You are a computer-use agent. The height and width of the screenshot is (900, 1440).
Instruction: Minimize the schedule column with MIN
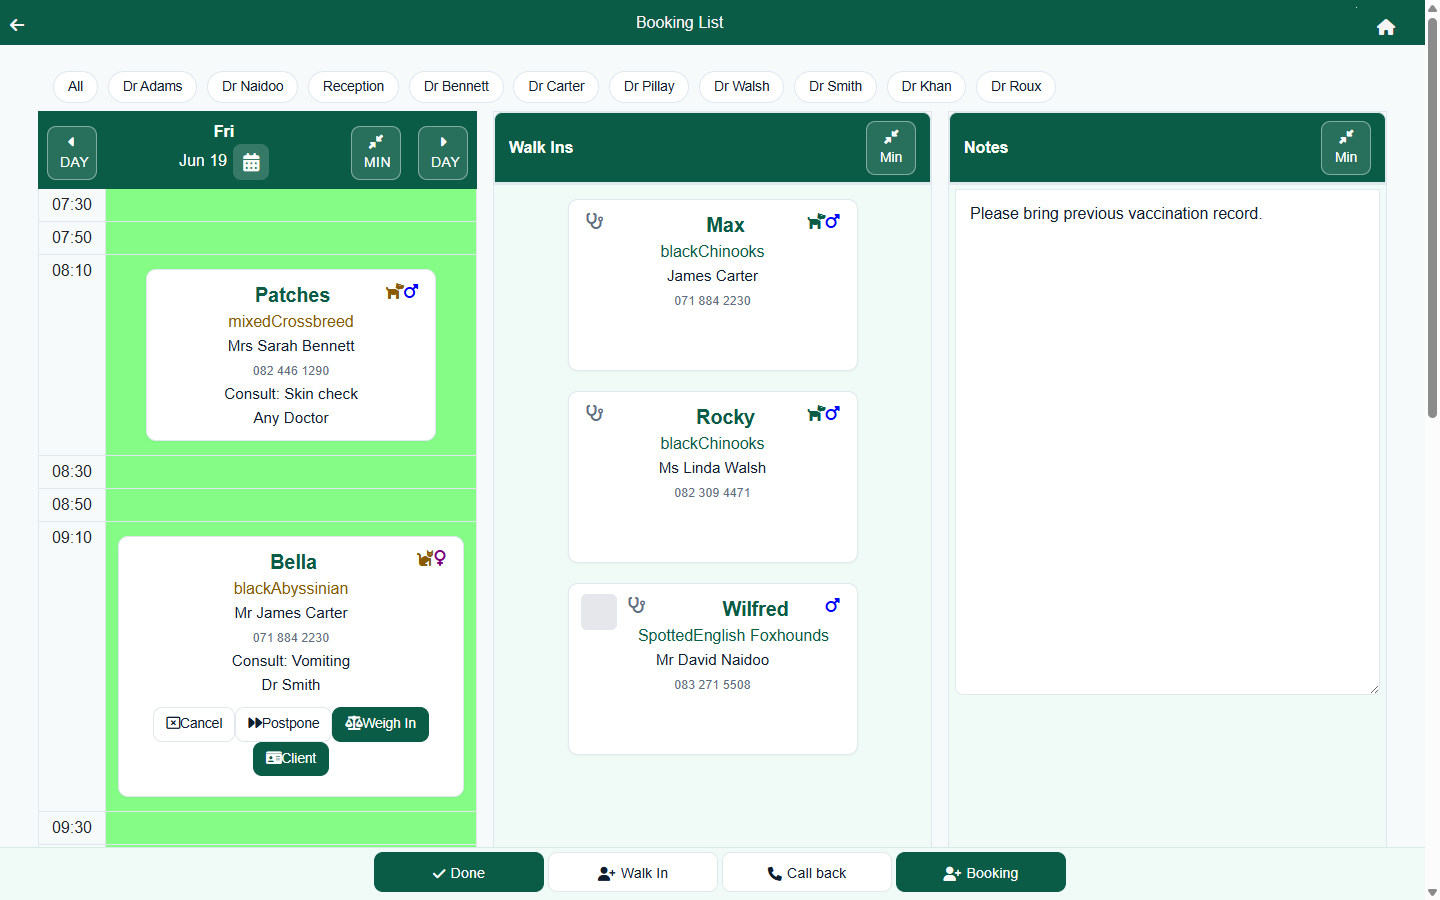click(x=376, y=153)
